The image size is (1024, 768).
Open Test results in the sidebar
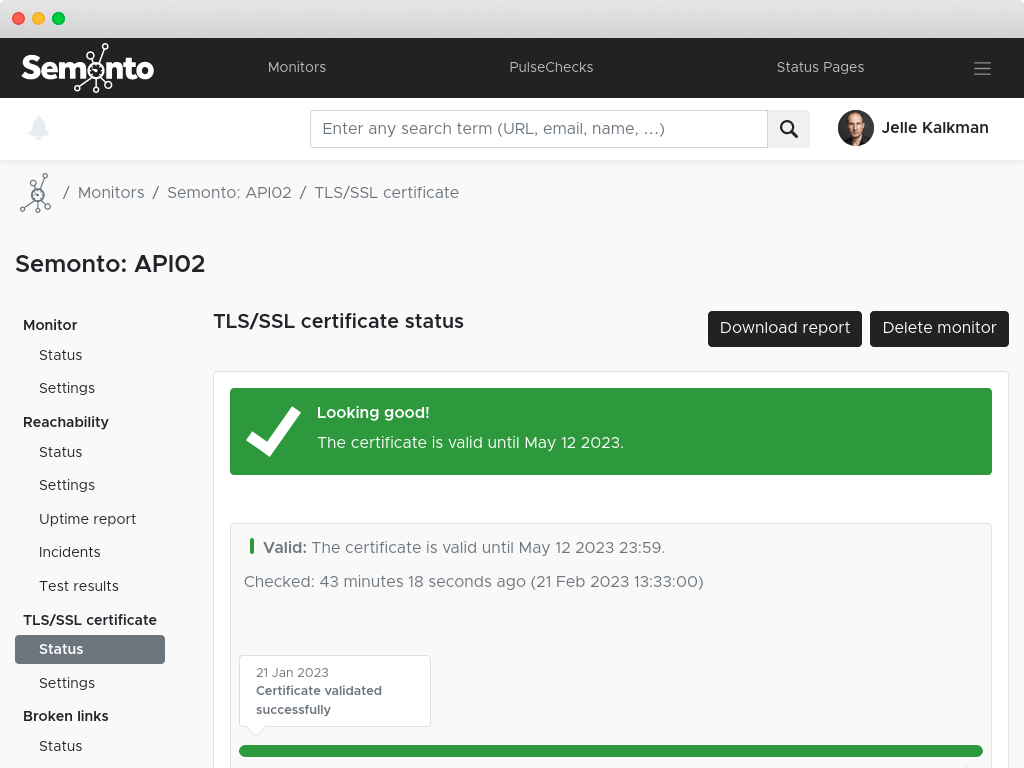[x=78, y=585]
